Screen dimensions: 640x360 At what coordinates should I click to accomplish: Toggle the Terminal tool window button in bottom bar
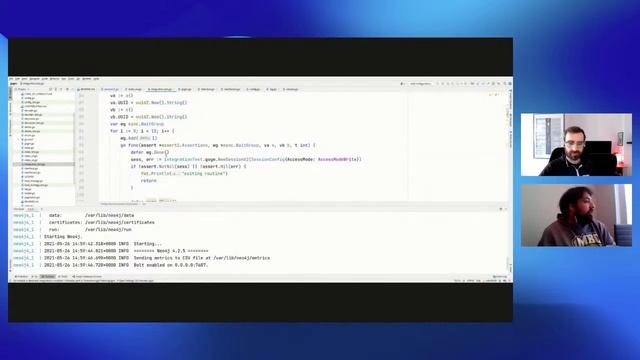pyautogui.click(x=48, y=276)
